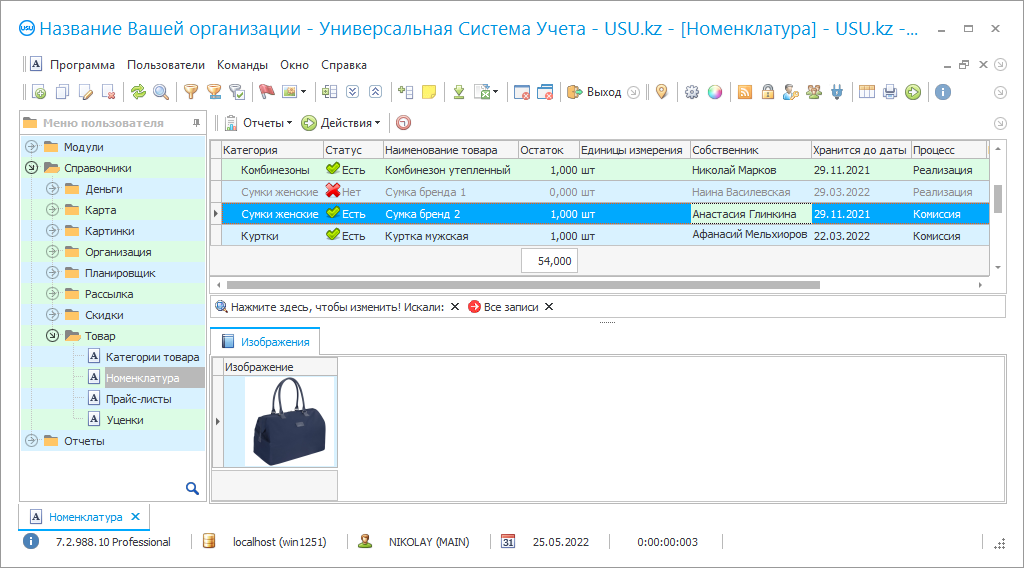
Task: Open the Отчеты dropdown
Action: [x=259, y=123]
